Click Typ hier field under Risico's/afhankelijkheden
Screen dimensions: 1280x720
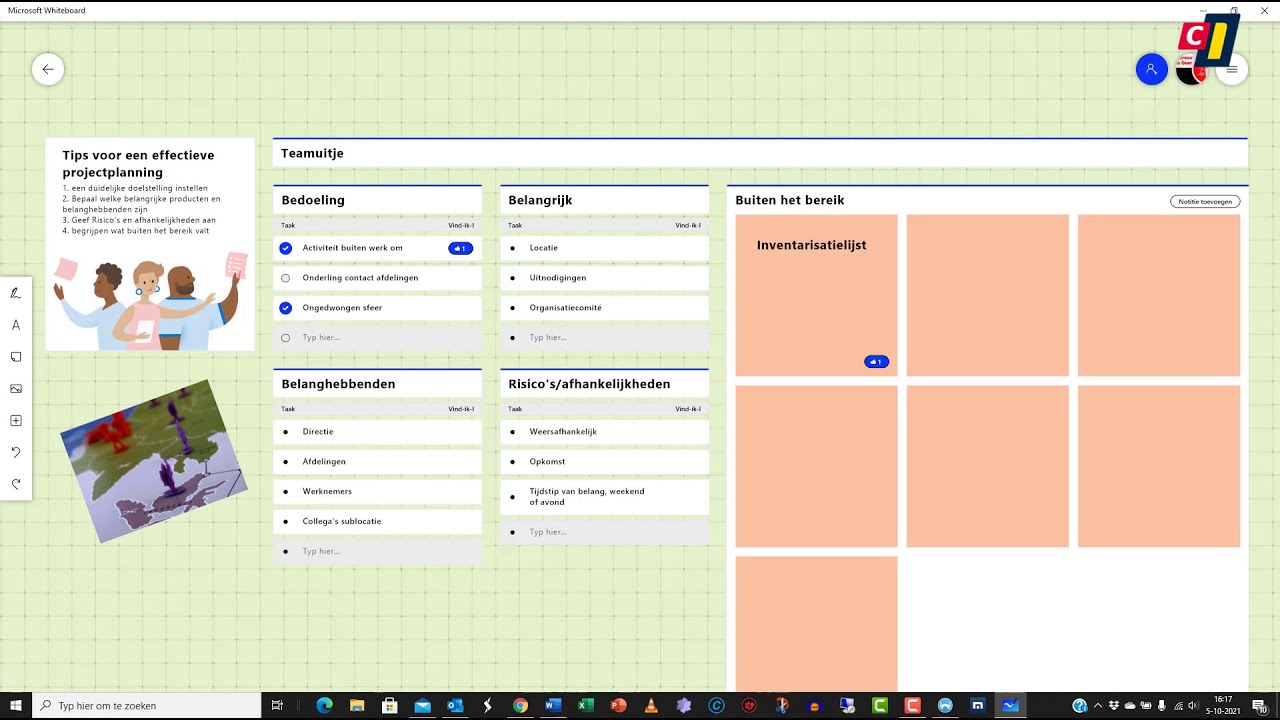pos(604,532)
